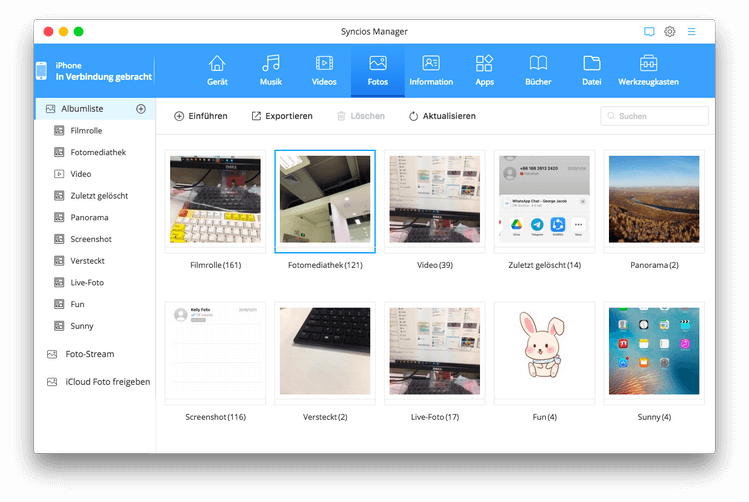Click the Einführen import button
This screenshot has height=502, width=749.
pos(201,116)
